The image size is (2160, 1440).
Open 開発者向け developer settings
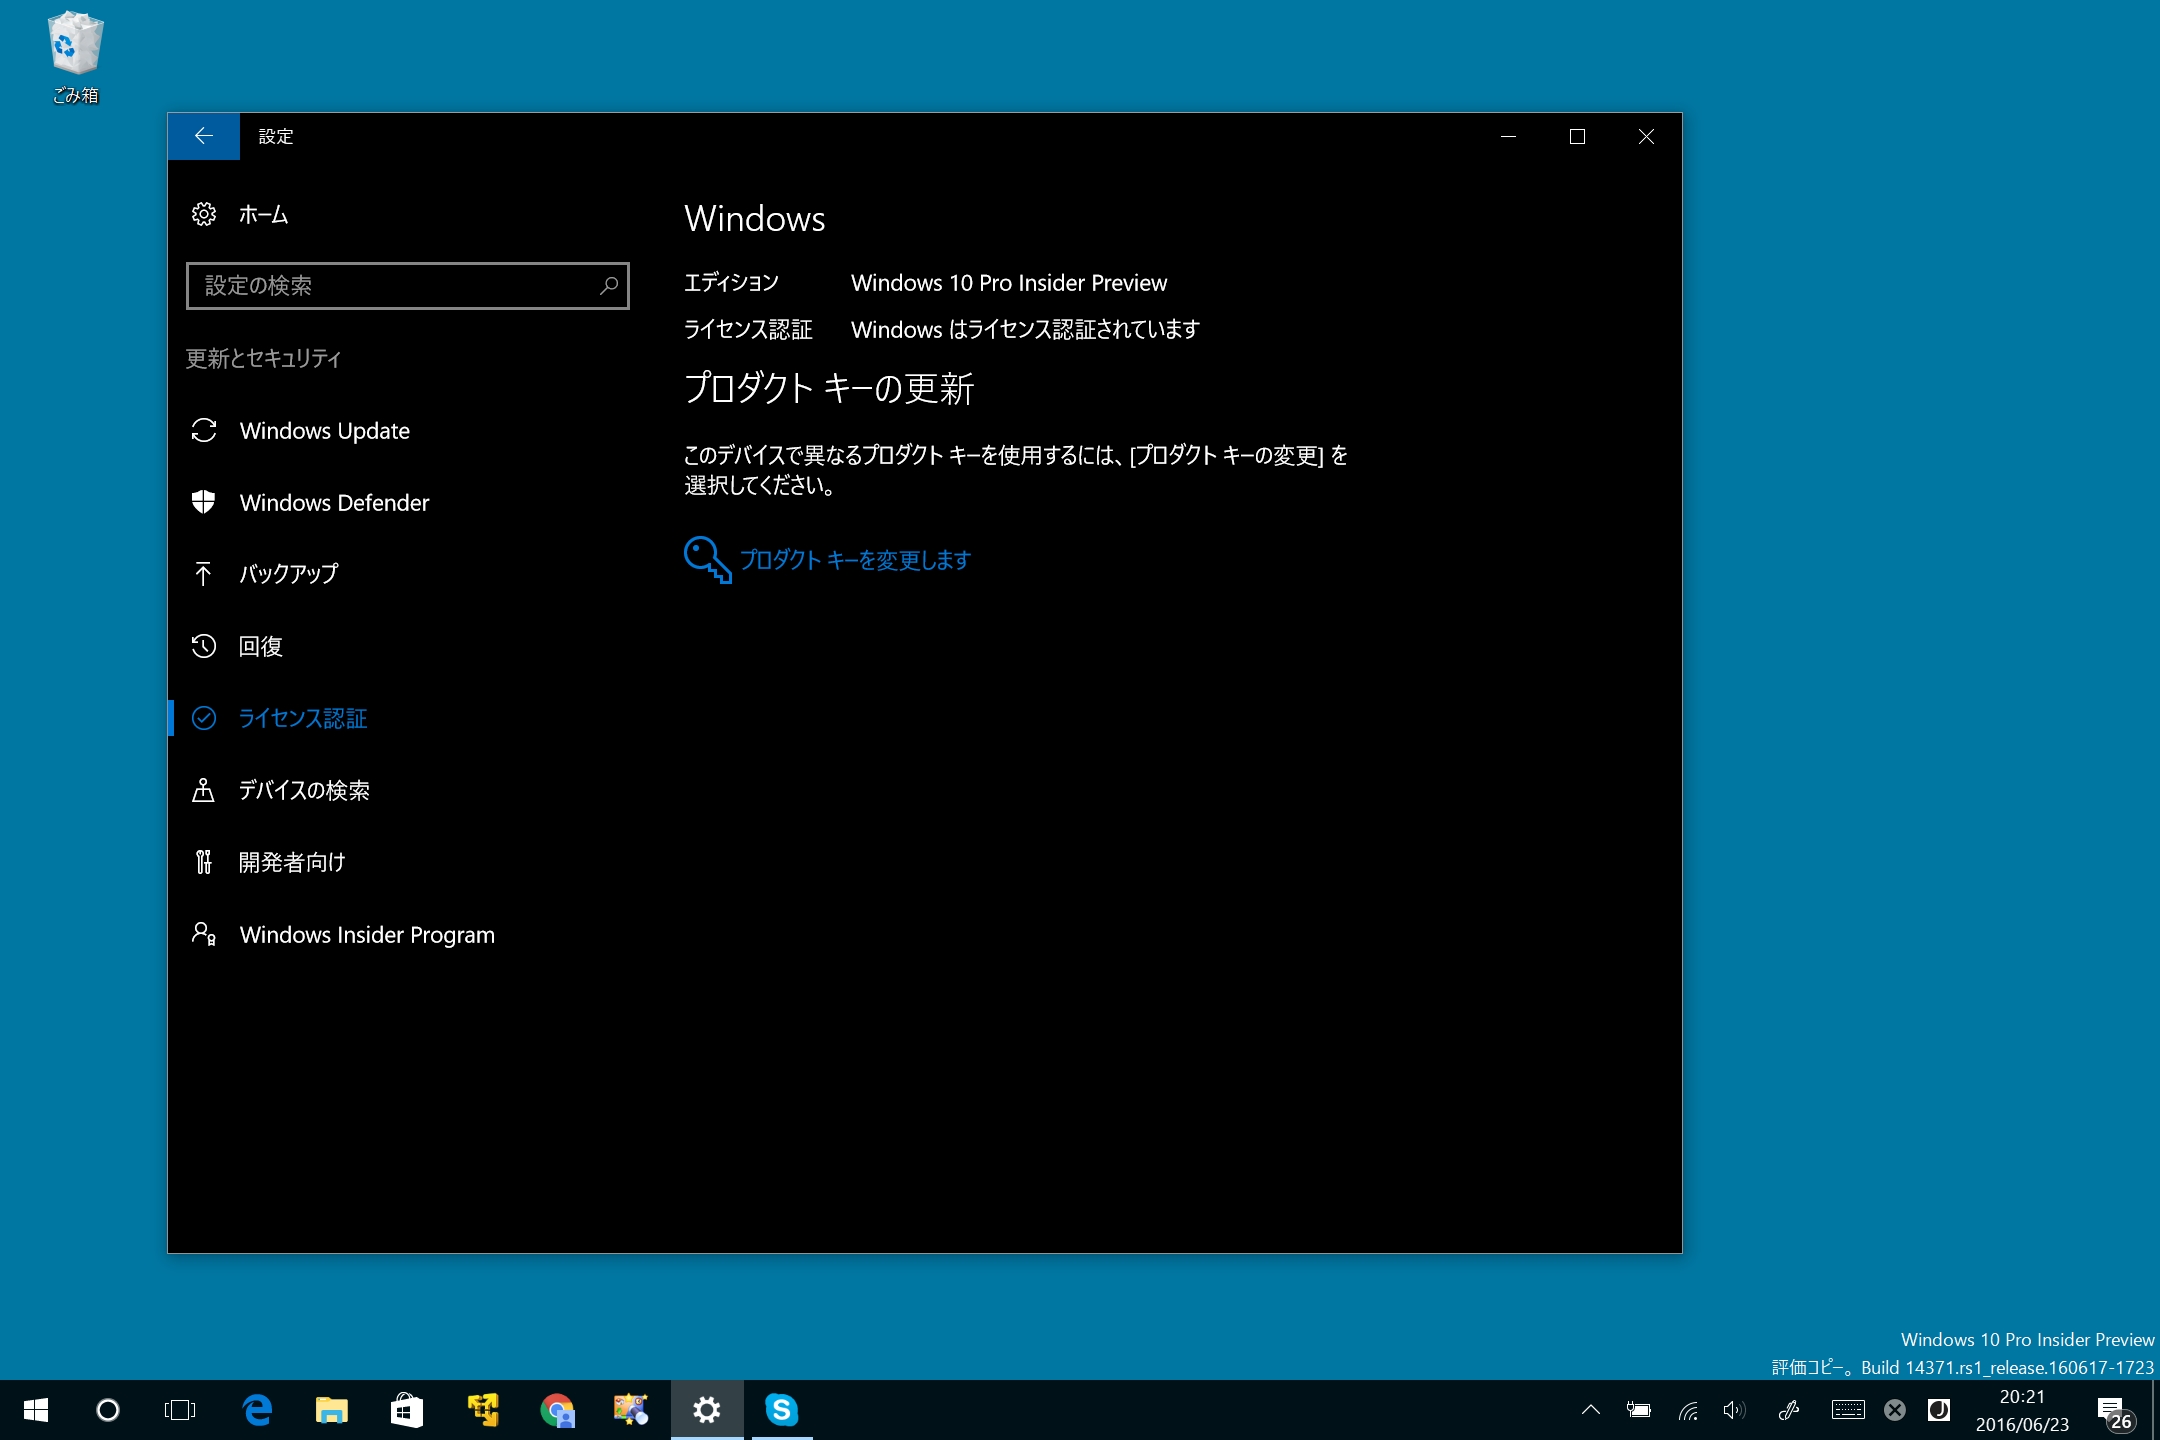tap(291, 862)
